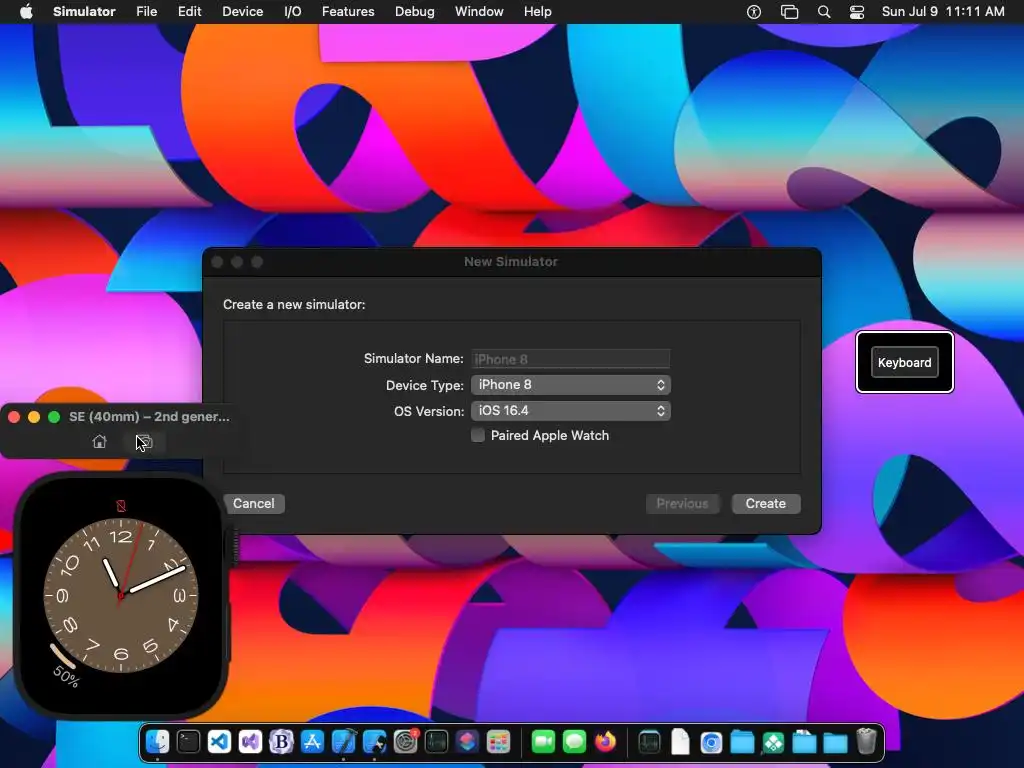
Task: Open the Apple menu
Action: pos(26,12)
